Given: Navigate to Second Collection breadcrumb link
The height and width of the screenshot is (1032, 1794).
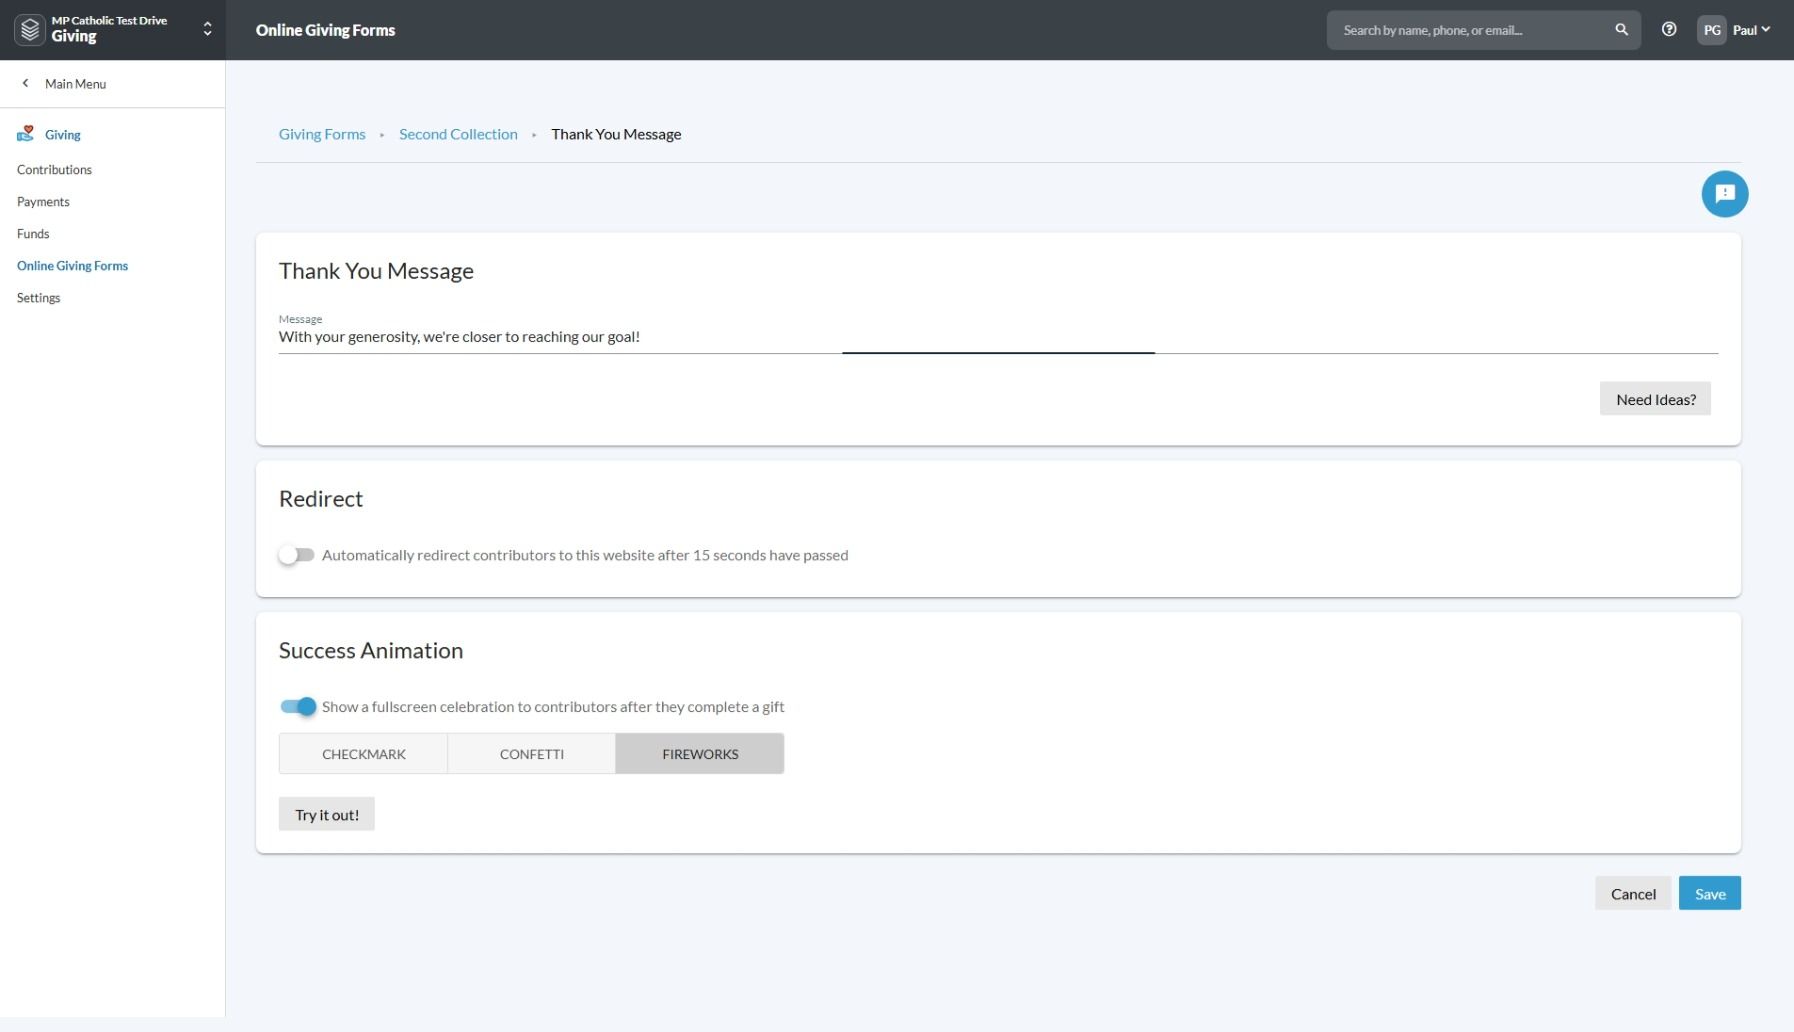Looking at the screenshot, I should pyautogui.click(x=458, y=134).
